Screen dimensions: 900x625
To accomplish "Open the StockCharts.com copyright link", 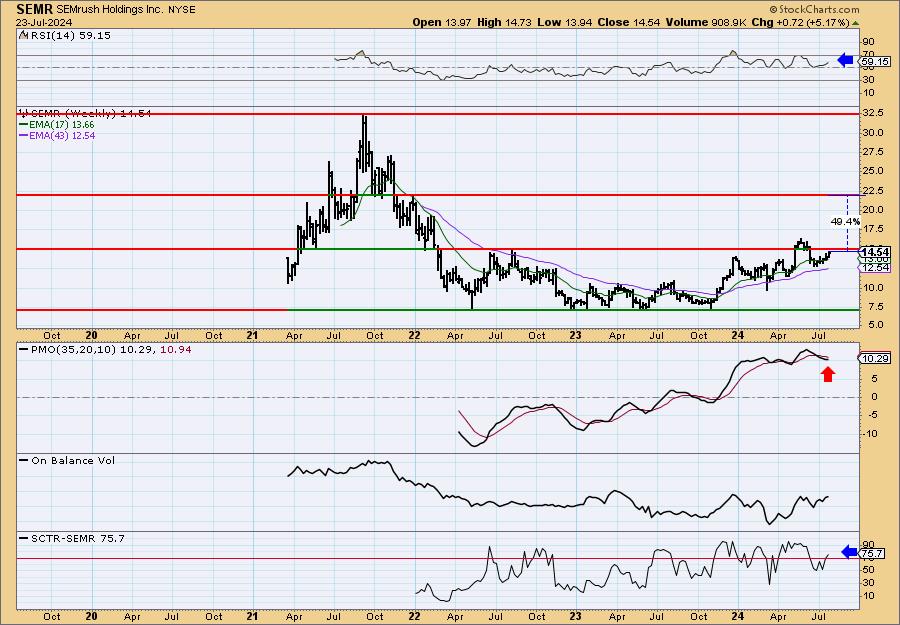I will [814, 9].
